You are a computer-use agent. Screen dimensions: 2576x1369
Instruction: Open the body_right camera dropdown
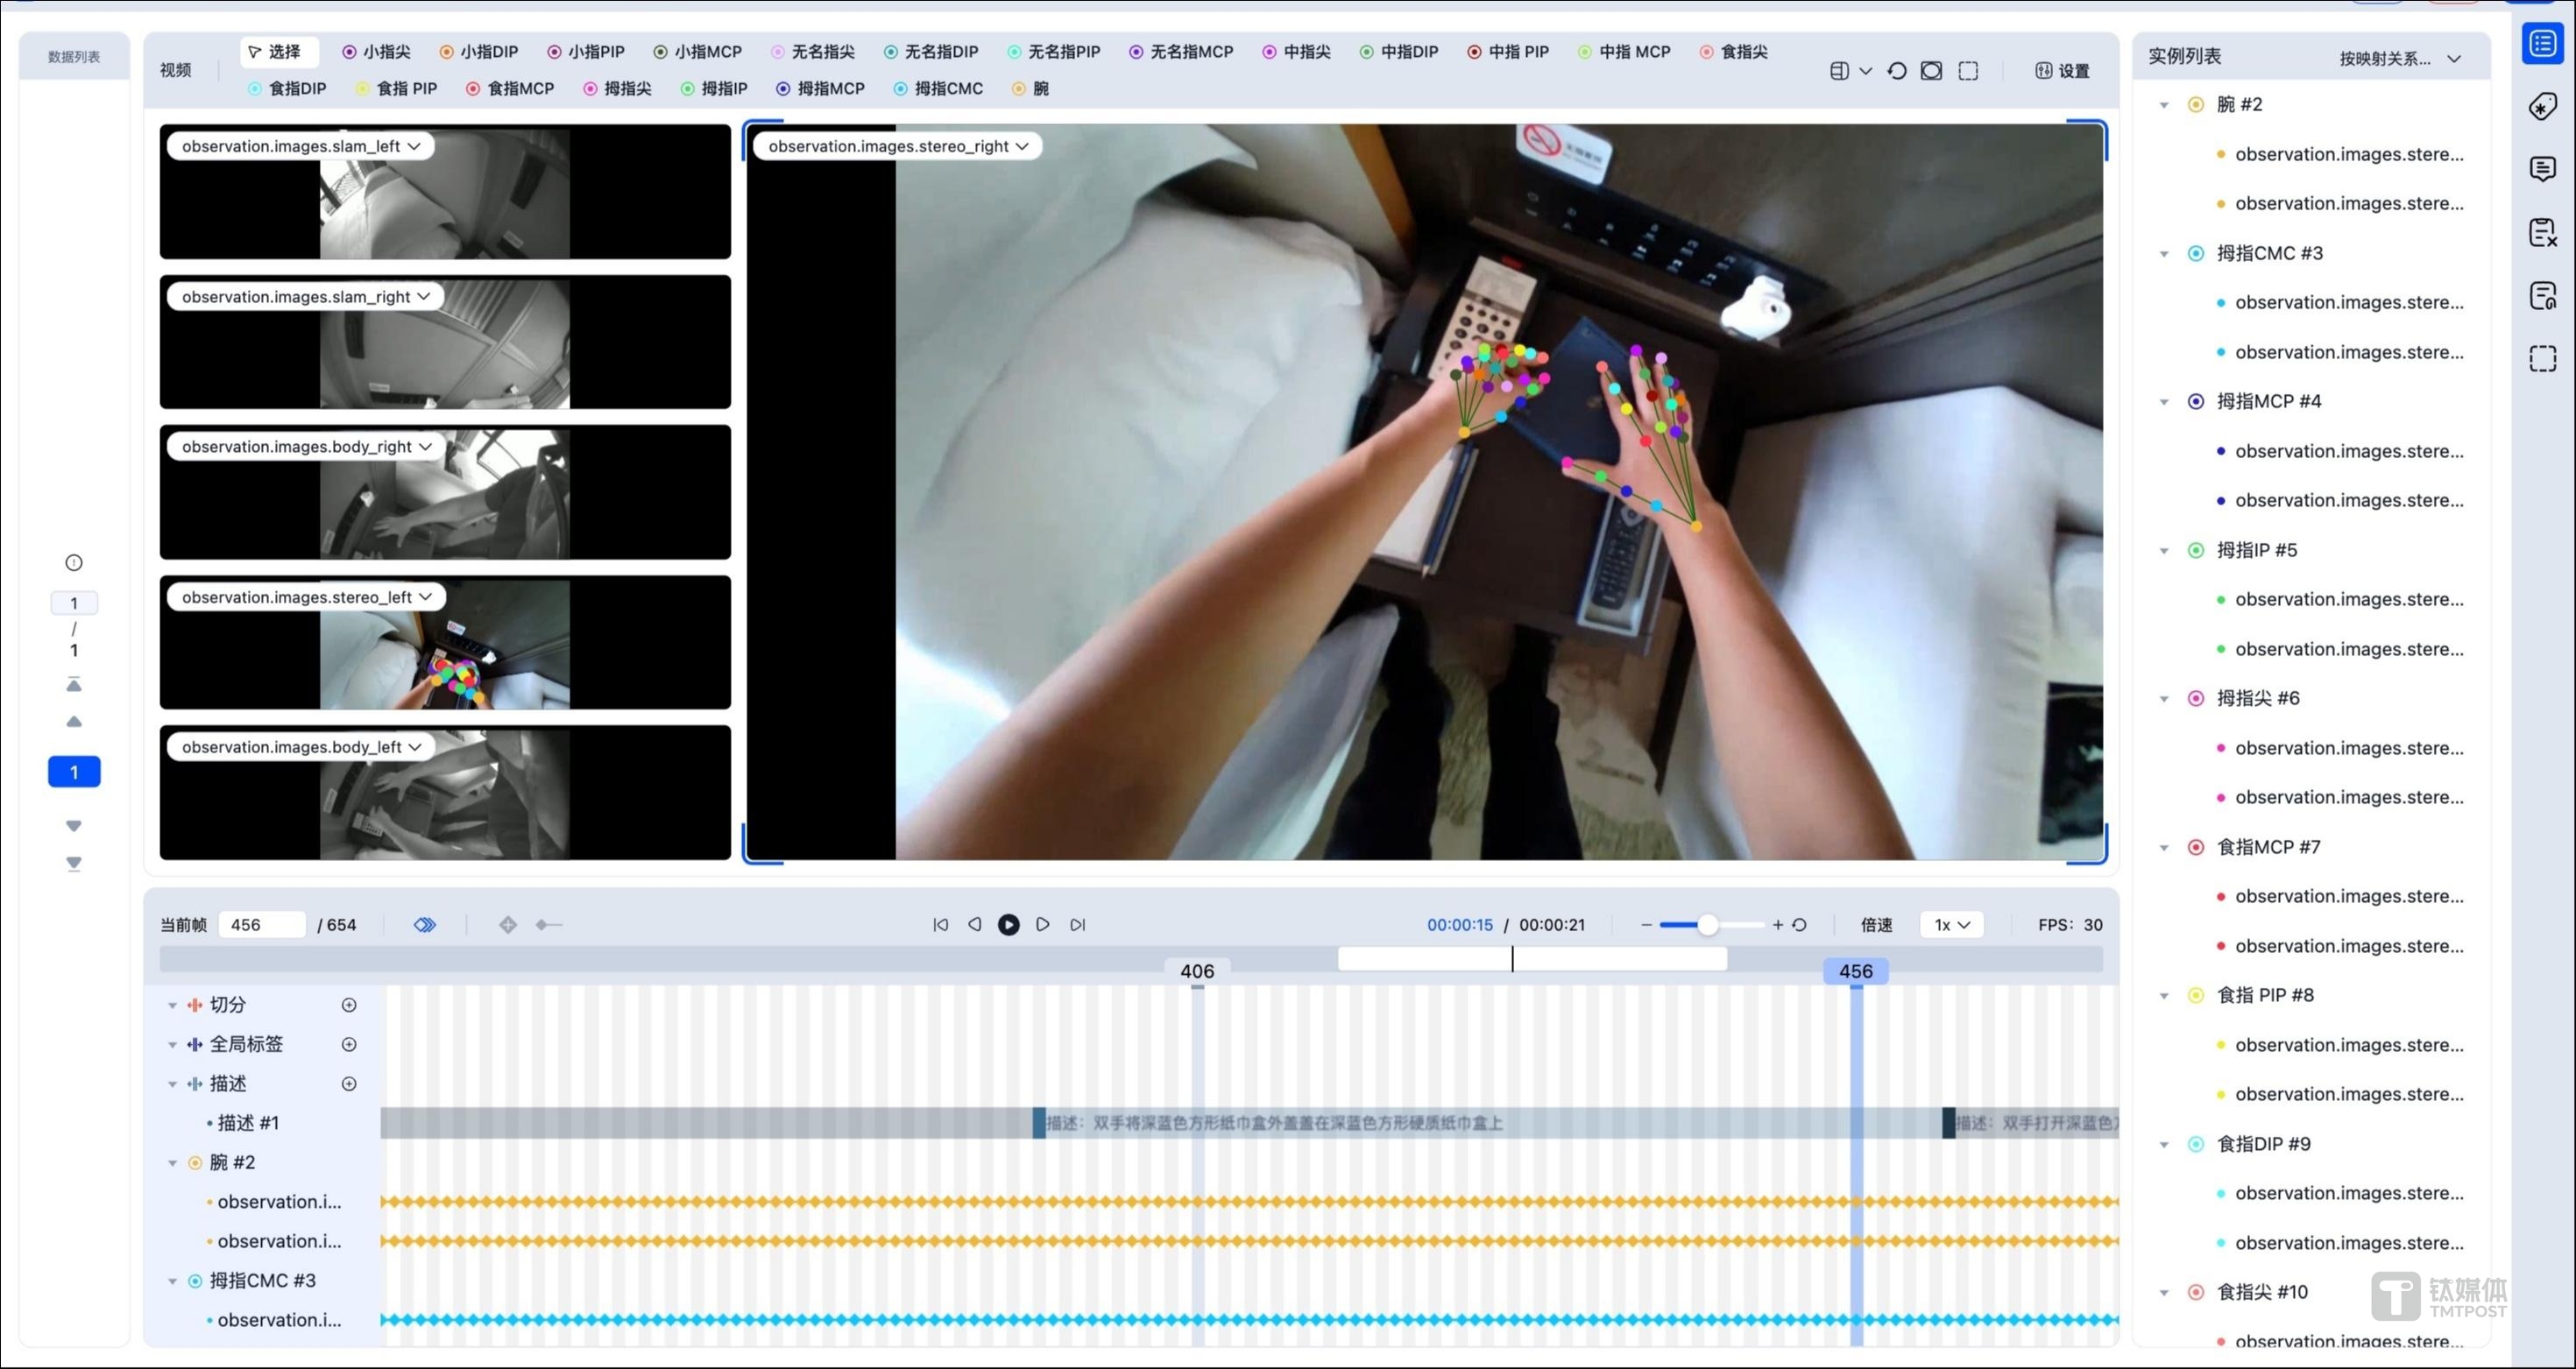(307, 446)
